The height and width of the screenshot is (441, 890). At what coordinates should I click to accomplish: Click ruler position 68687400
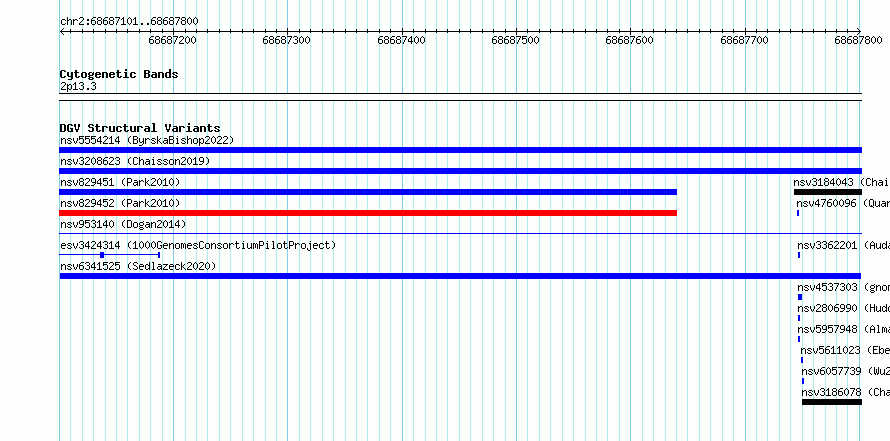click(x=401, y=40)
